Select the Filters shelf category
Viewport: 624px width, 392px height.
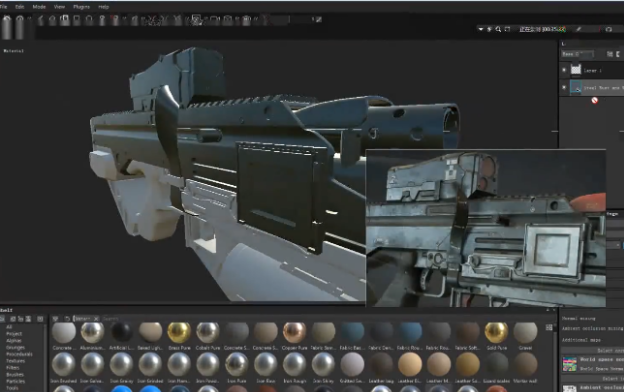coord(12,367)
